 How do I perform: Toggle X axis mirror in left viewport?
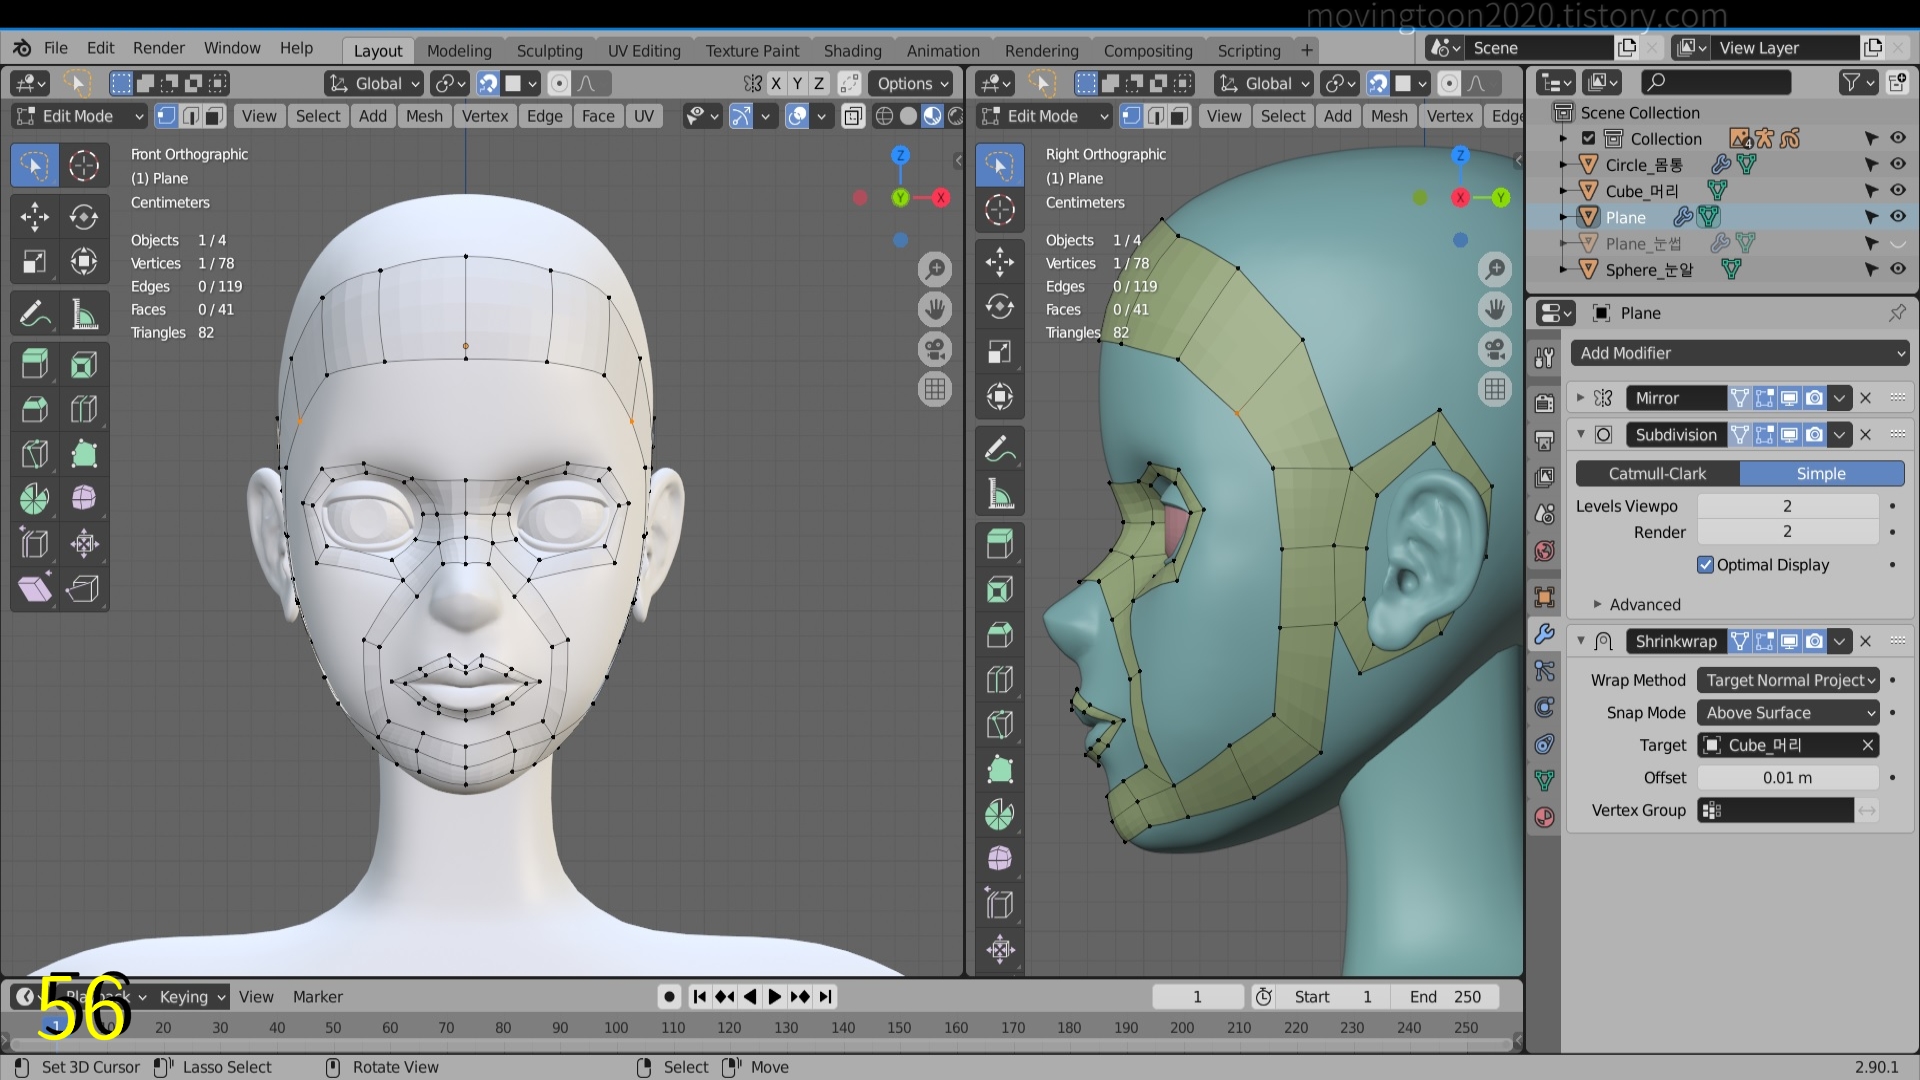pyautogui.click(x=776, y=84)
